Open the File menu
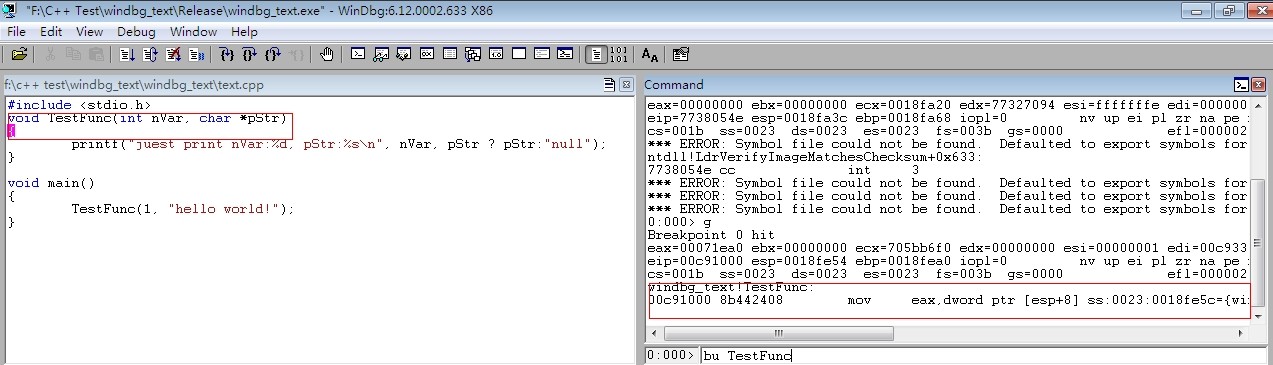1273x365 pixels. tap(16, 31)
